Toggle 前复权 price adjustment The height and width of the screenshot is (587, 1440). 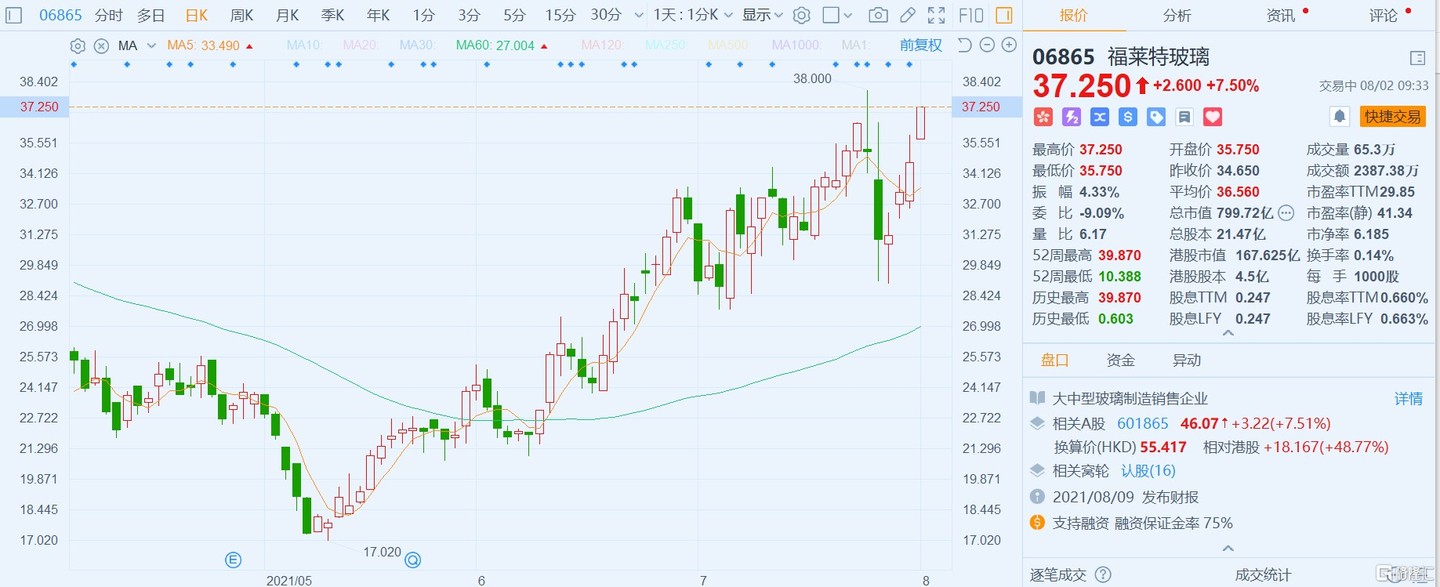click(921, 45)
